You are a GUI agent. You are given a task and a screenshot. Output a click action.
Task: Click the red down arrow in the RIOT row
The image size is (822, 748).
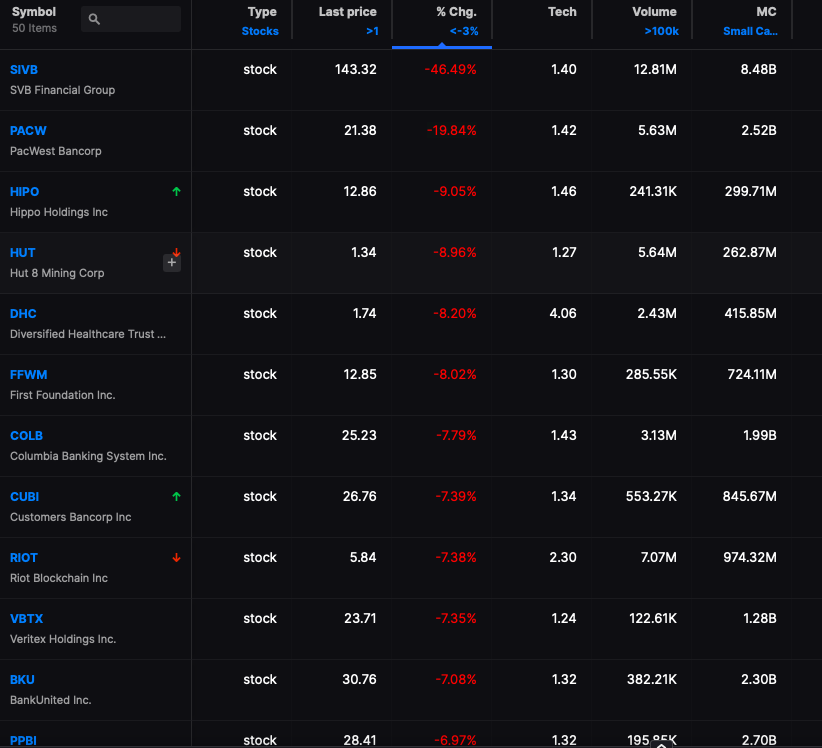pyautogui.click(x=177, y=558)
